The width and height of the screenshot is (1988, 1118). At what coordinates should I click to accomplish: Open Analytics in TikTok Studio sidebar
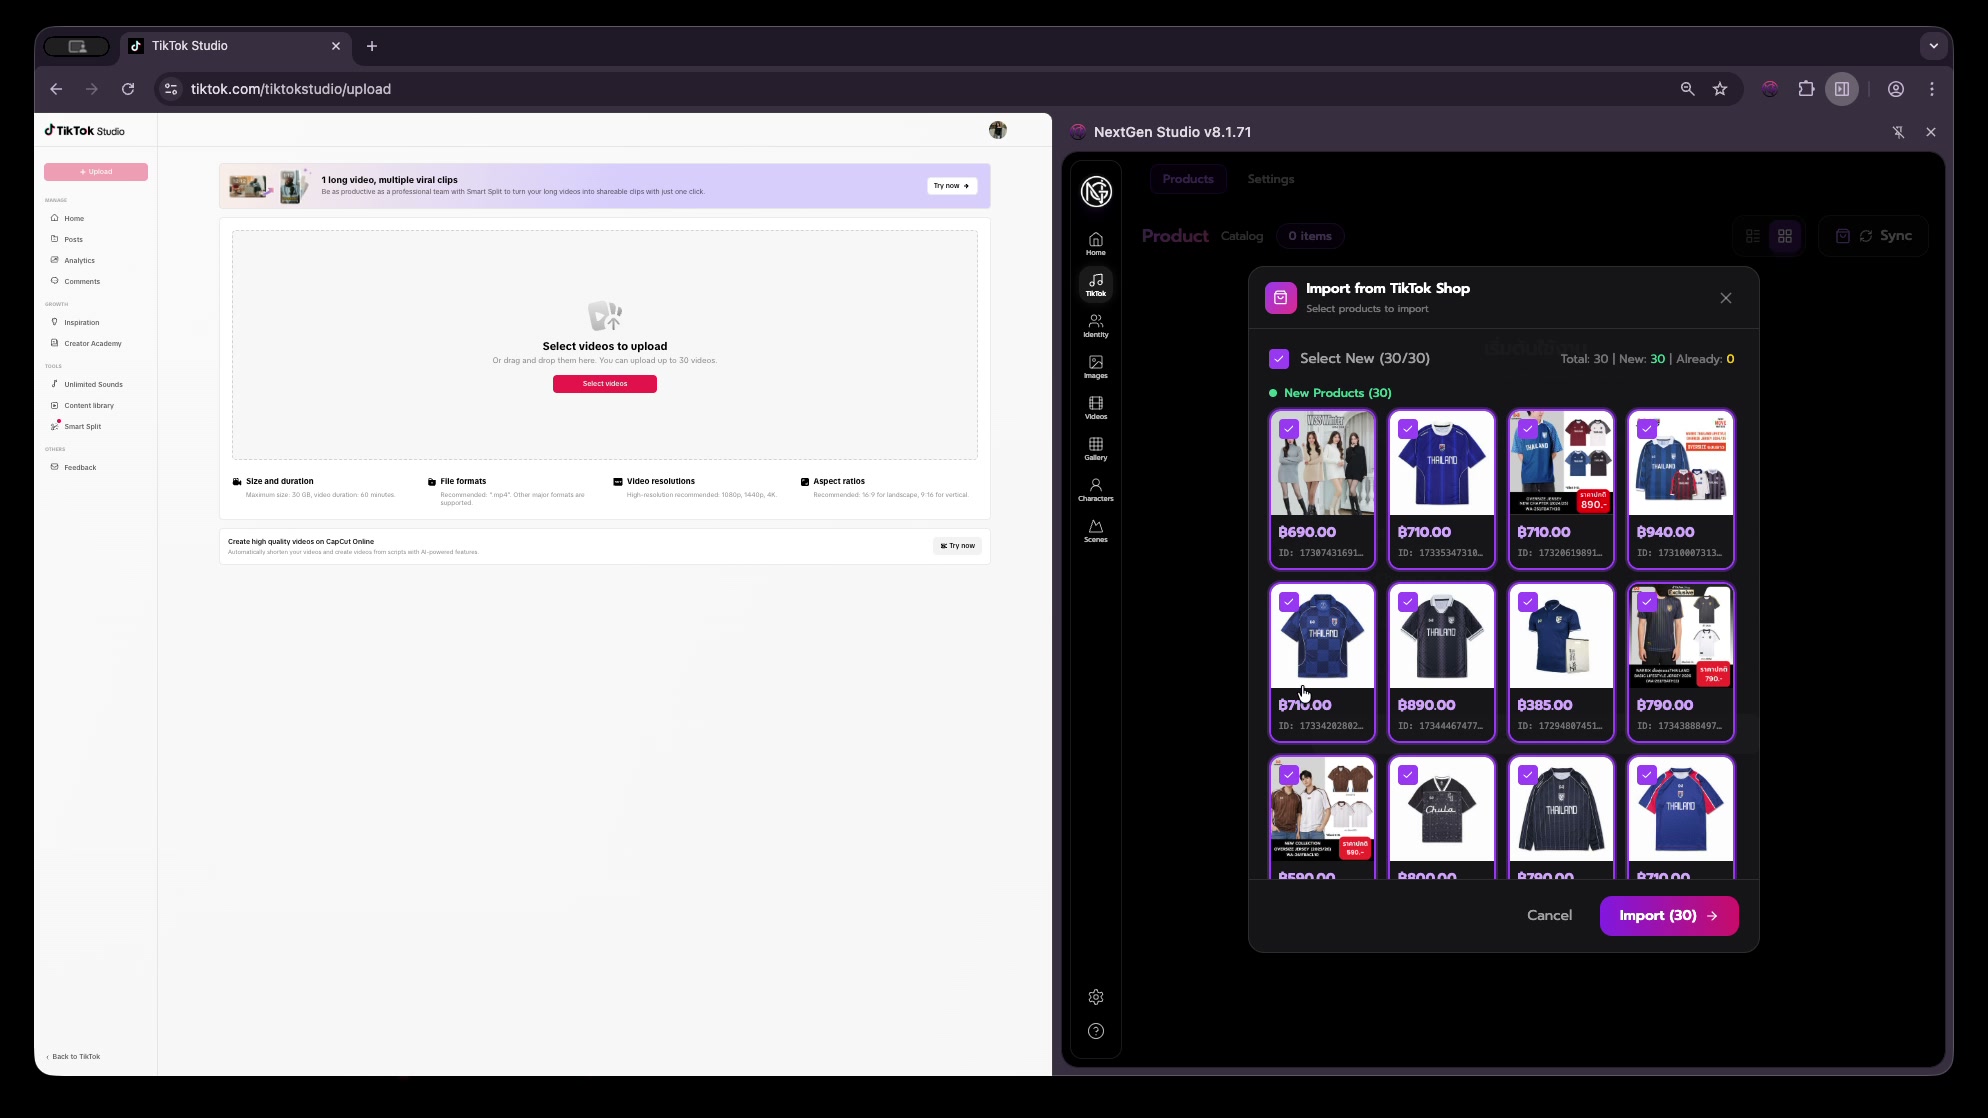(x=79, y=260)
